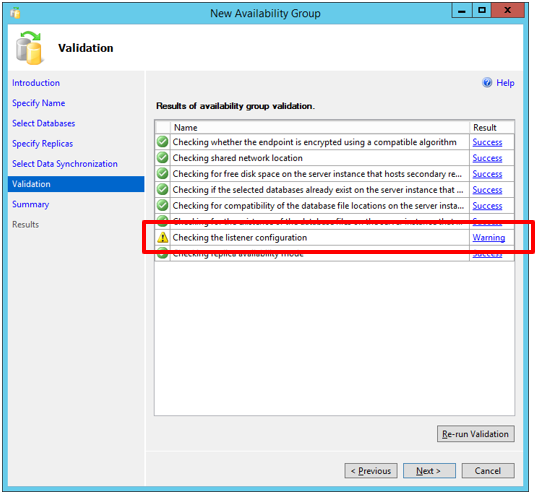Click the green check icon beside endpoint encryption check
Screen dimensions: 537x494
[x=163, y=142]
